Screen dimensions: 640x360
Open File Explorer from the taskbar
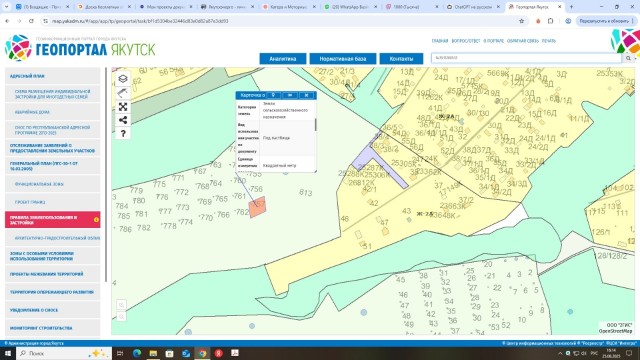[153, 353]
